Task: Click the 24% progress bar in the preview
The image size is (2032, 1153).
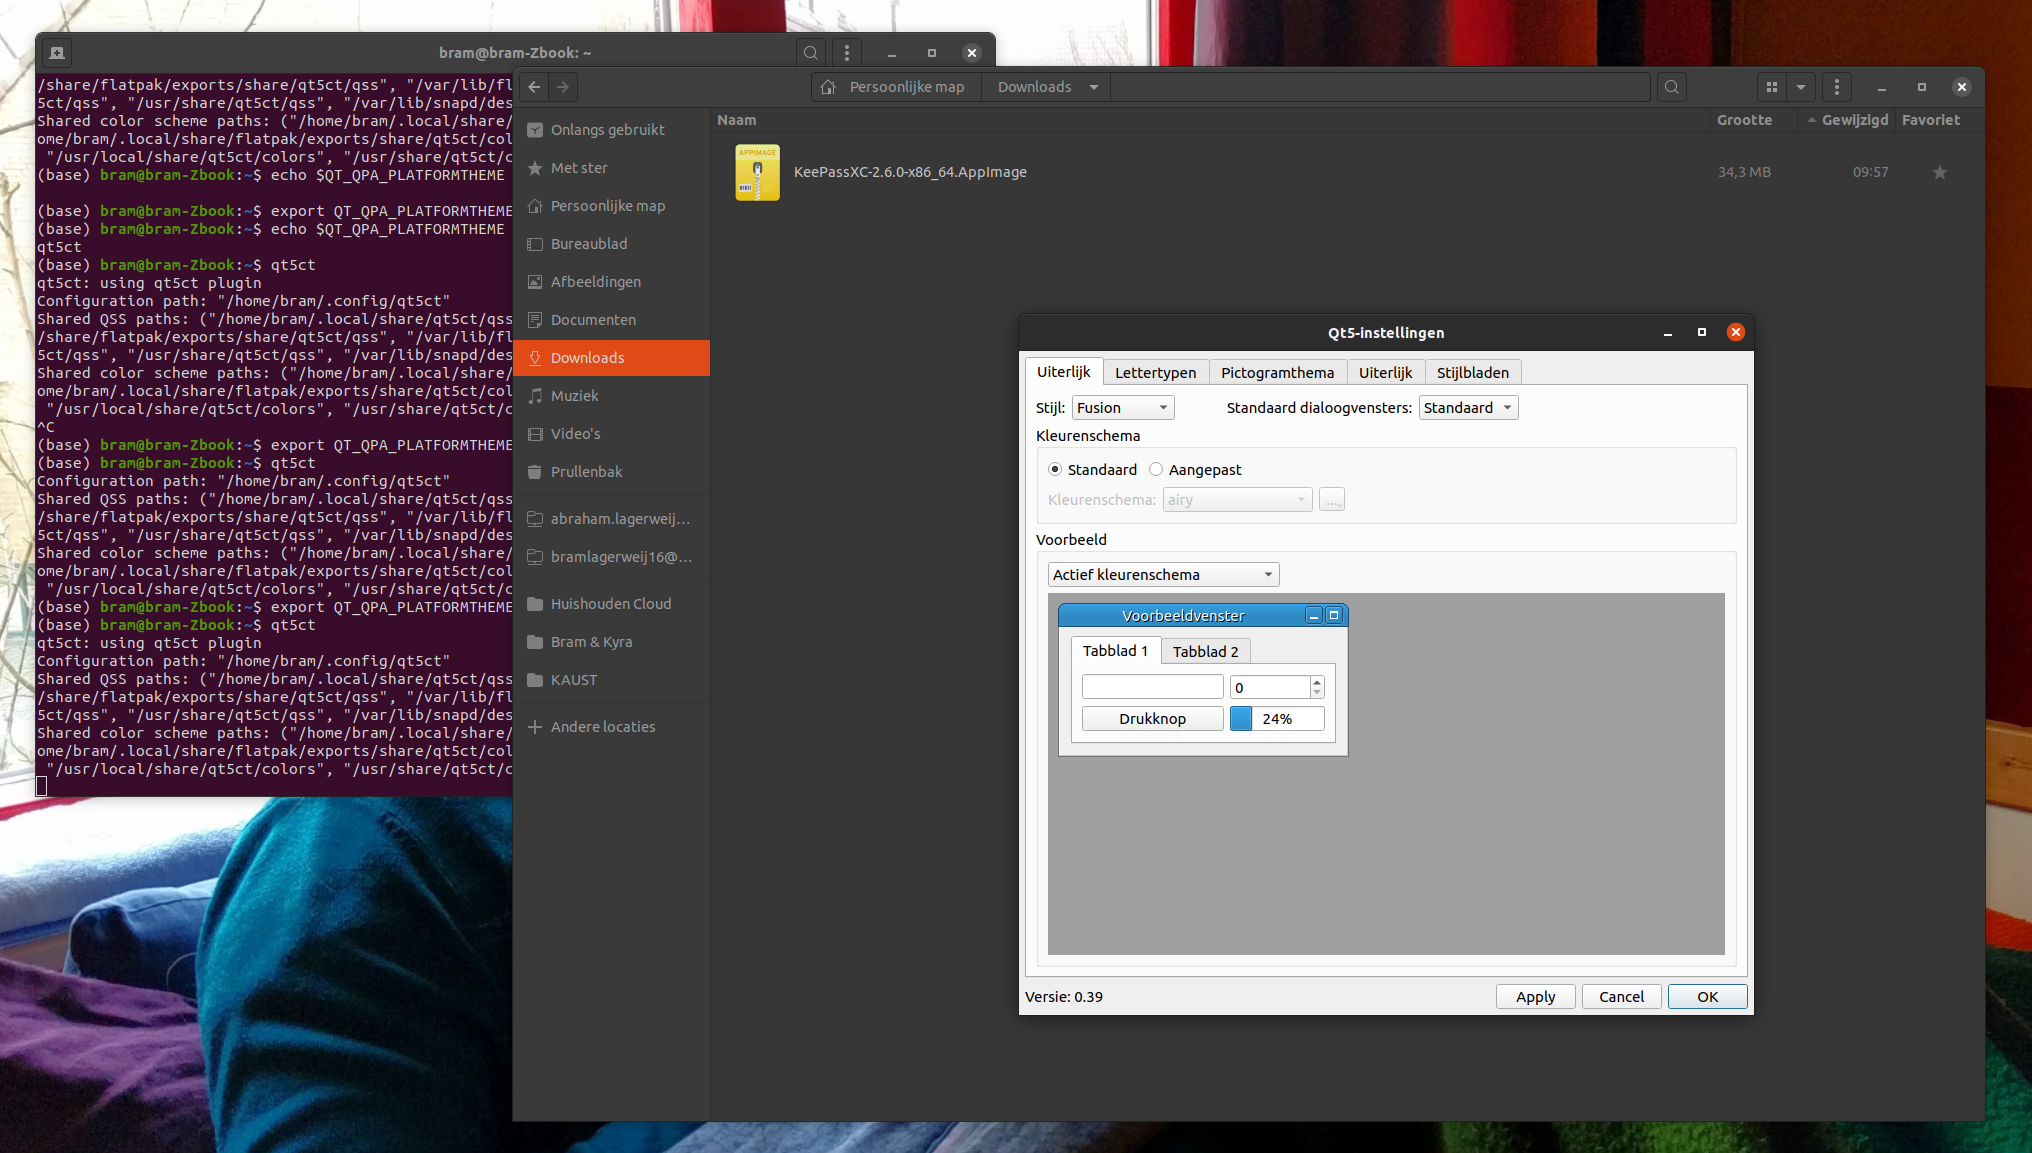Action: click(x=1277, y=718)
